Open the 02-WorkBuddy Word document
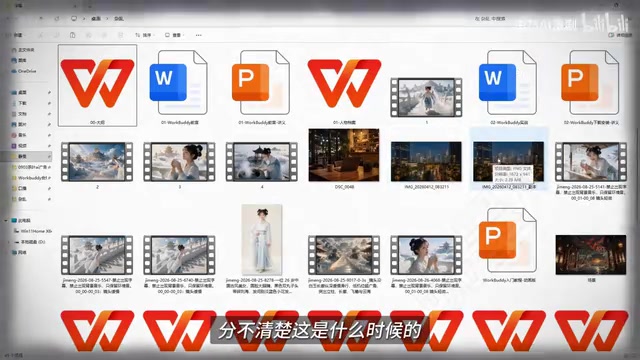The height and width of the screenshot is (360, 640). click(509, 85)
